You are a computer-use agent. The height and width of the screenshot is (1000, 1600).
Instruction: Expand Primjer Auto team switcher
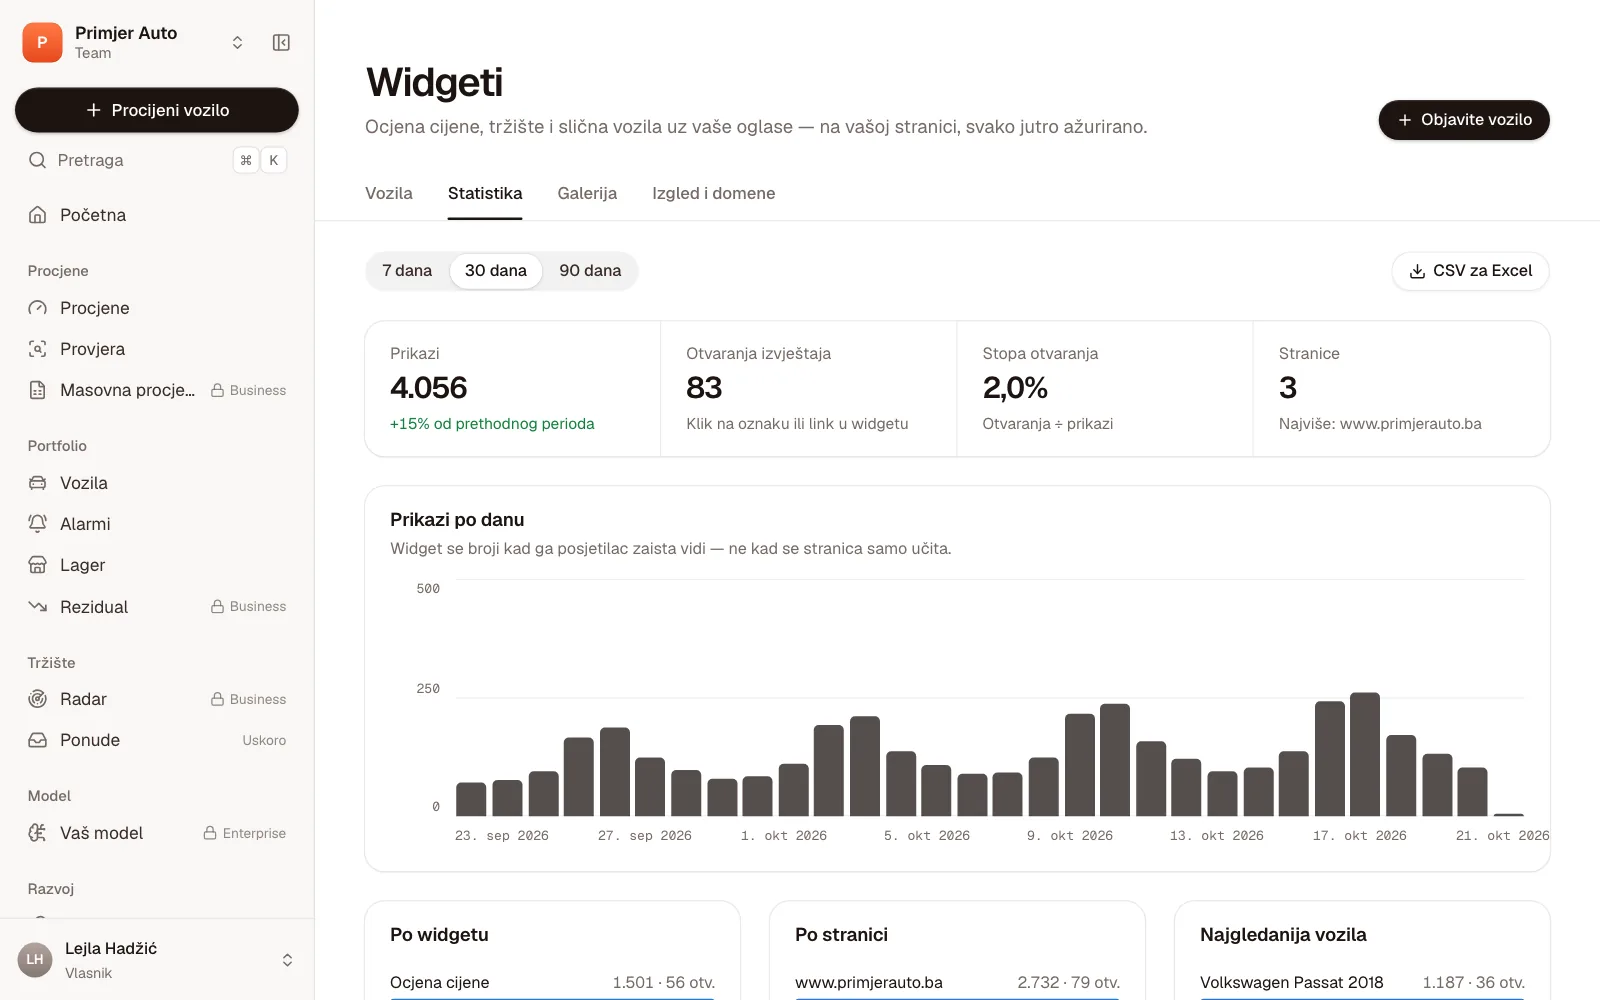click(237, 42)
